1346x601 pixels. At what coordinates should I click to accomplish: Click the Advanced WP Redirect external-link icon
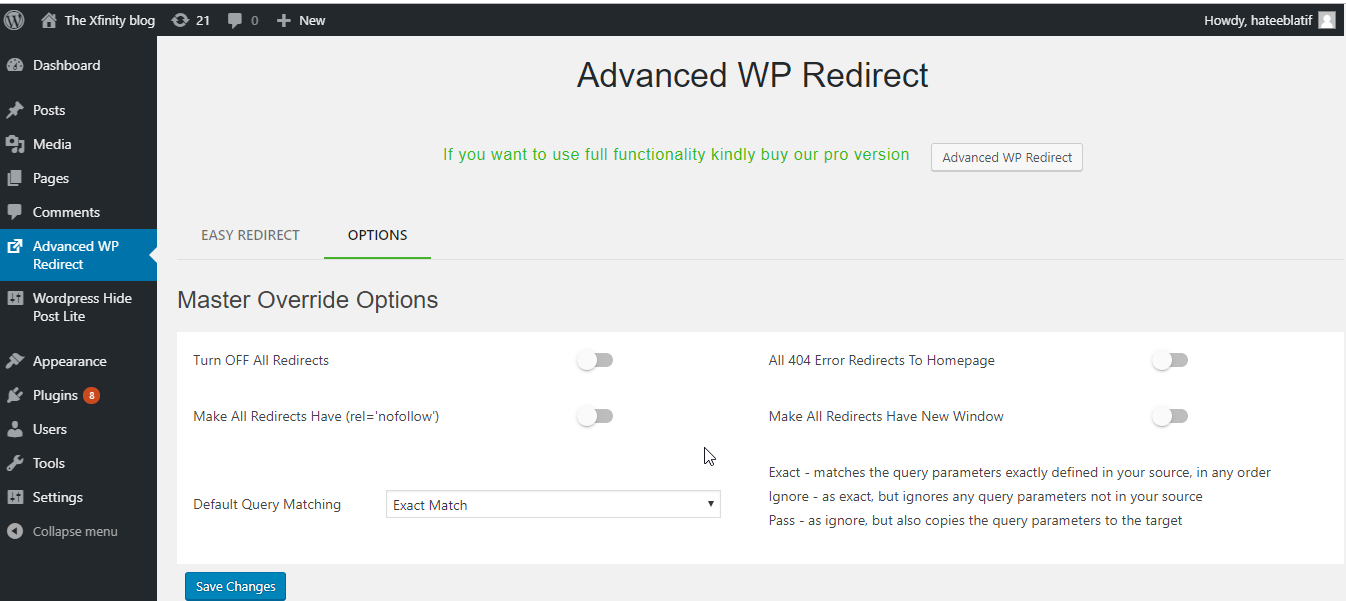(15, 246)
